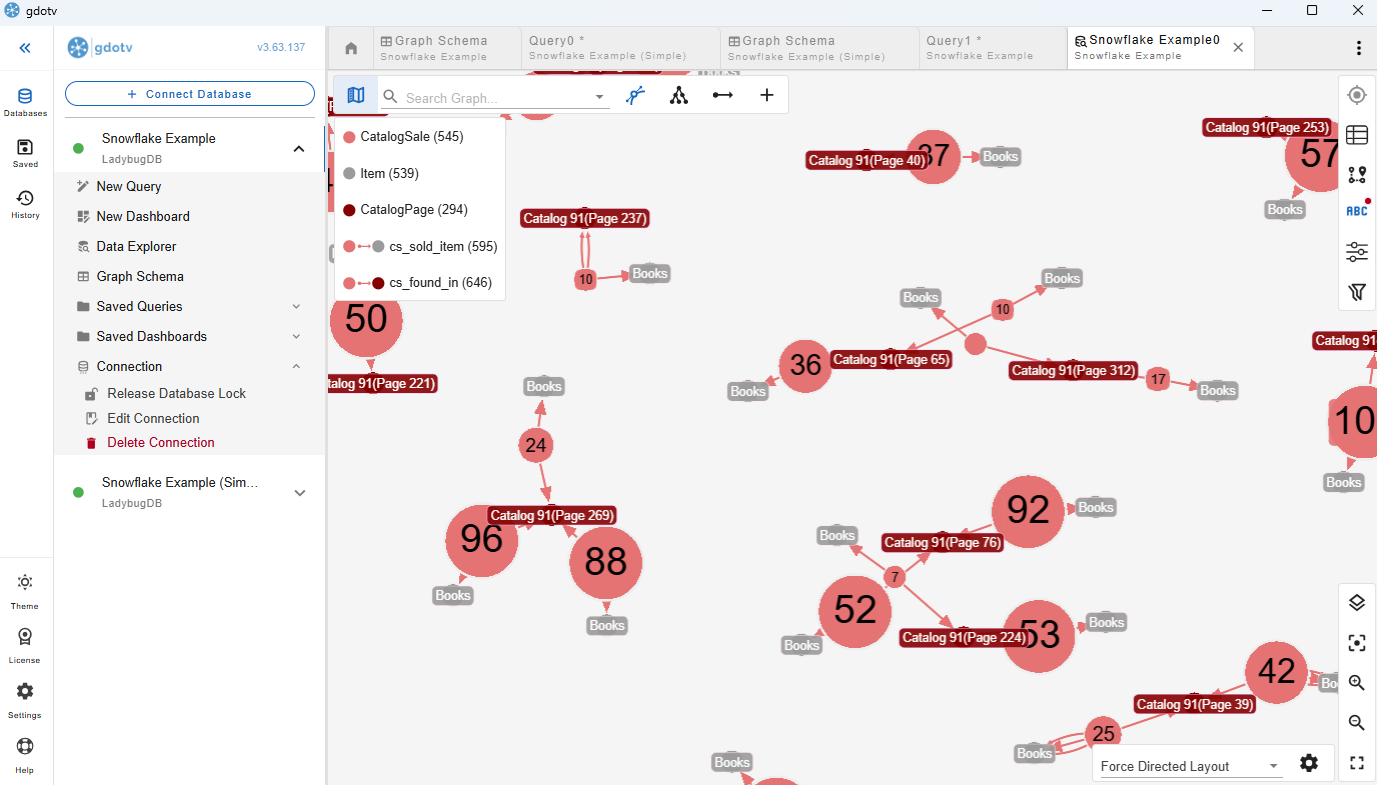Select the node labeled 96
This screenshot has height=785, width=1377.
point(481,540)
